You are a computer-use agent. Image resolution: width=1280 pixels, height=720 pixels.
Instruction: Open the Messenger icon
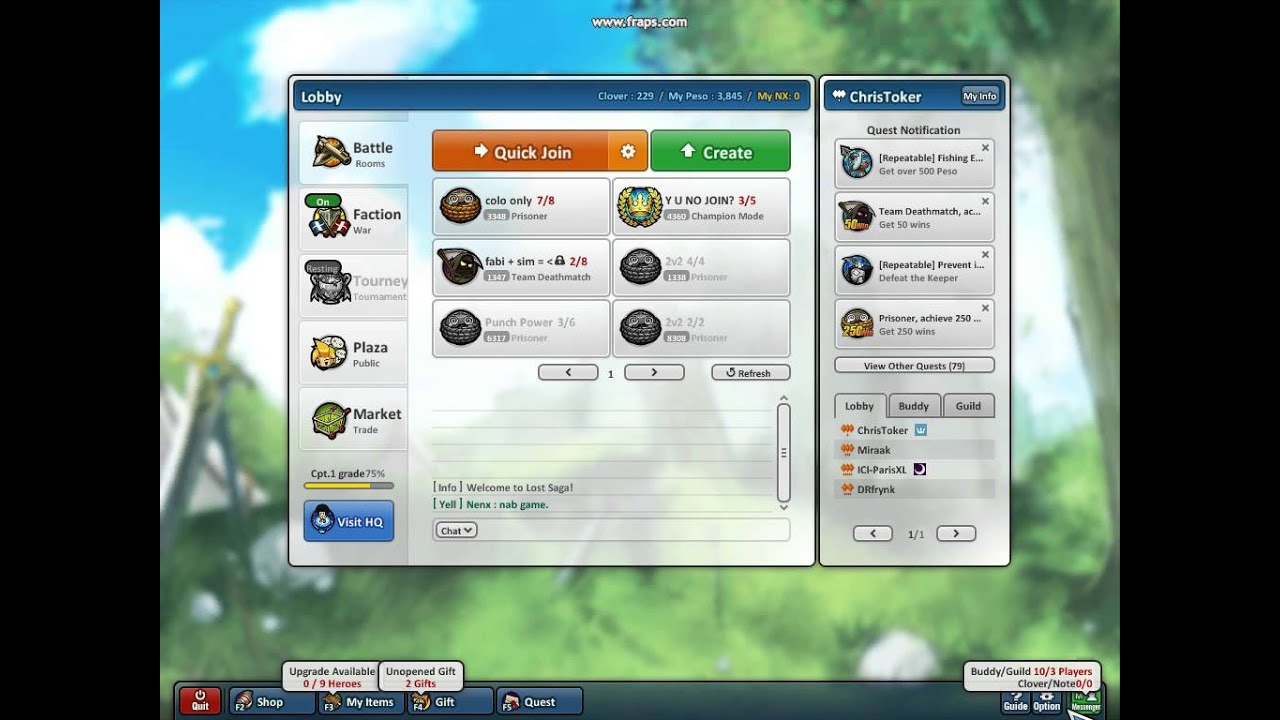tap(1085, 700)
